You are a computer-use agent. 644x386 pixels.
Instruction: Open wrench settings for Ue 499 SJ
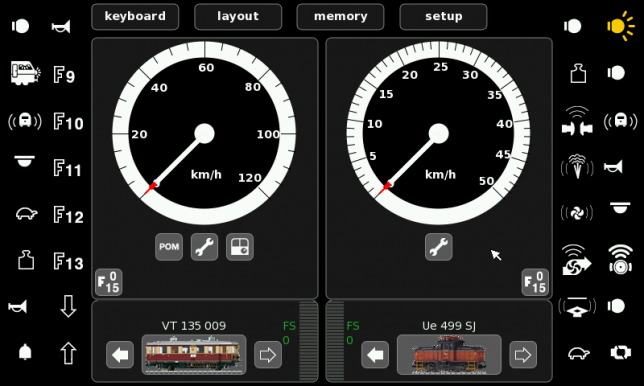[x=439, y=247]
